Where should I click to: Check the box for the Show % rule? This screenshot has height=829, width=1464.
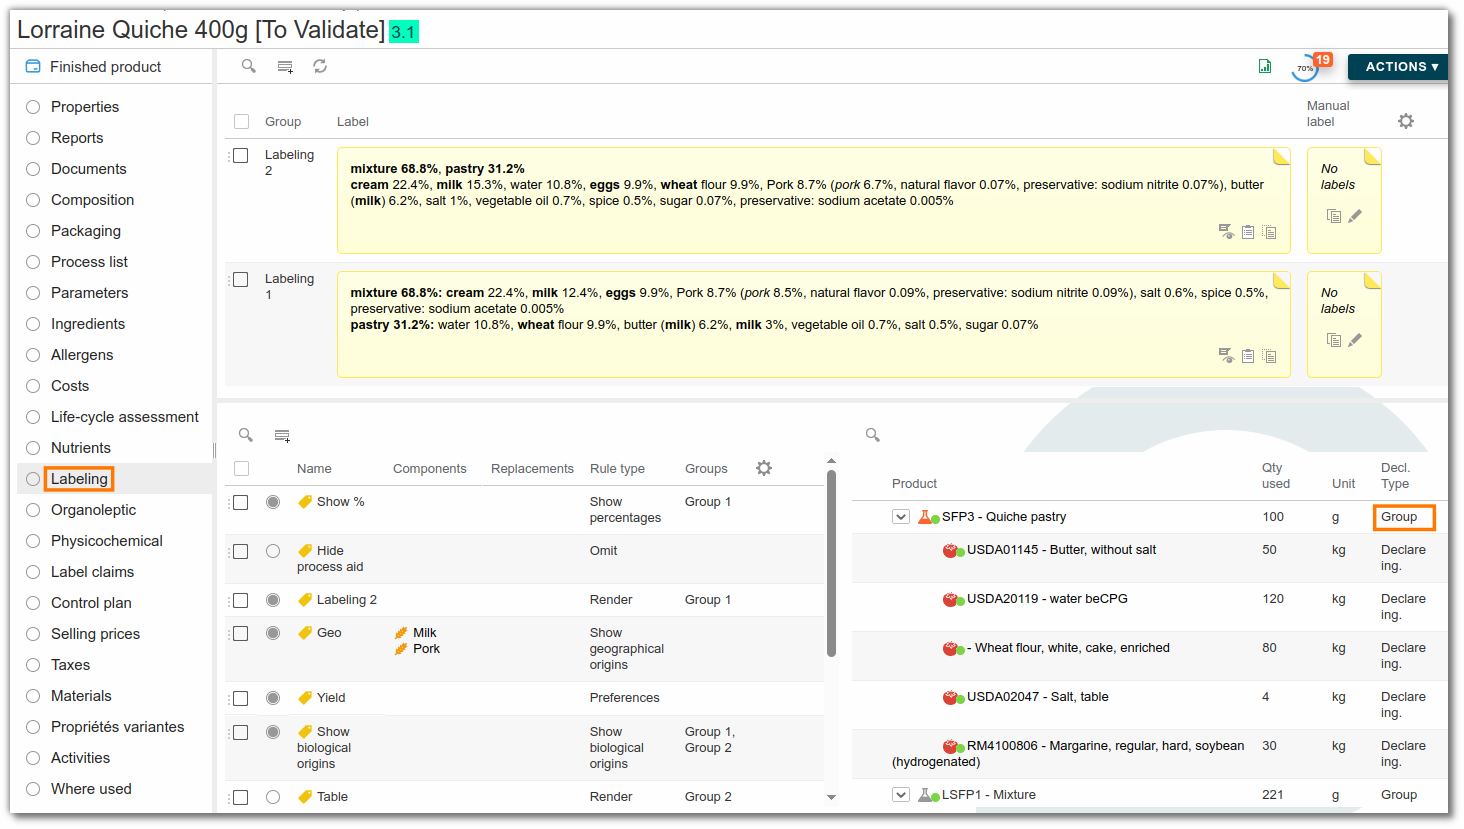pyautogui.click(x=241, y=502)
